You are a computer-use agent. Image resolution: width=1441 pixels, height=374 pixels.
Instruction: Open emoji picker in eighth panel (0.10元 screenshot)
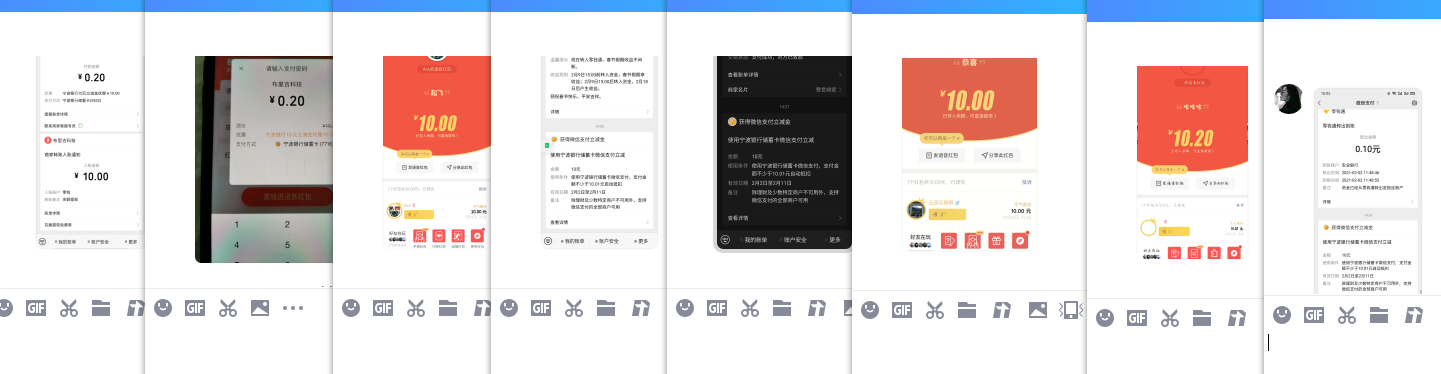tap(1281, 316)
